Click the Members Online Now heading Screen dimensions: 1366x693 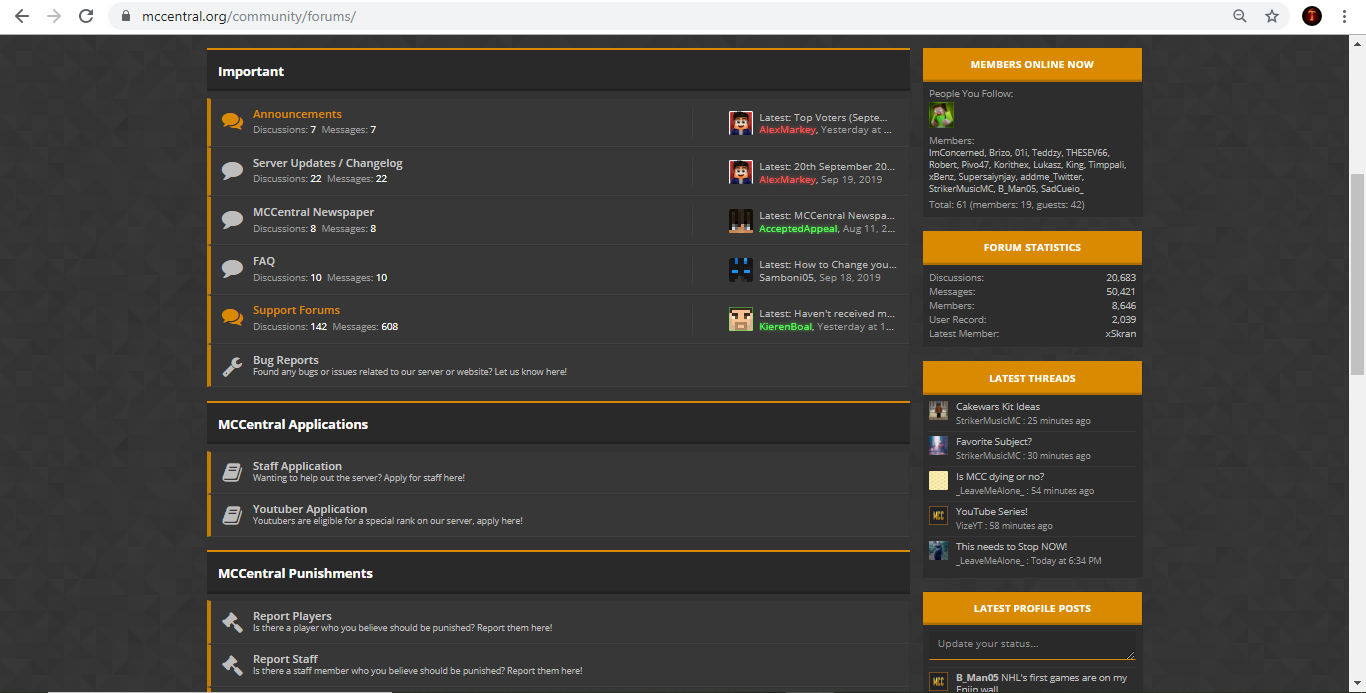coord(1032,65)
